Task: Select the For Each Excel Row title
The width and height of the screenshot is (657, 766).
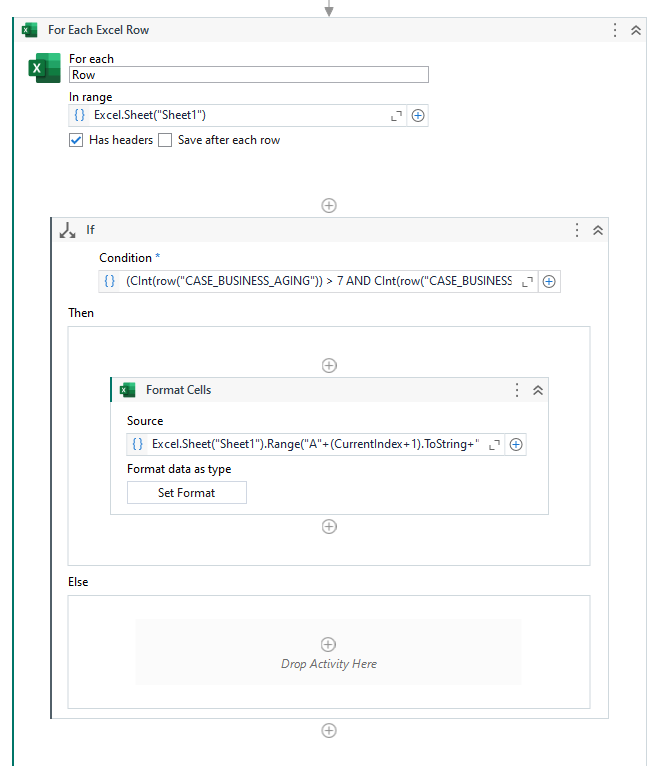Action: pyautogui.click(x=98, y=30)
